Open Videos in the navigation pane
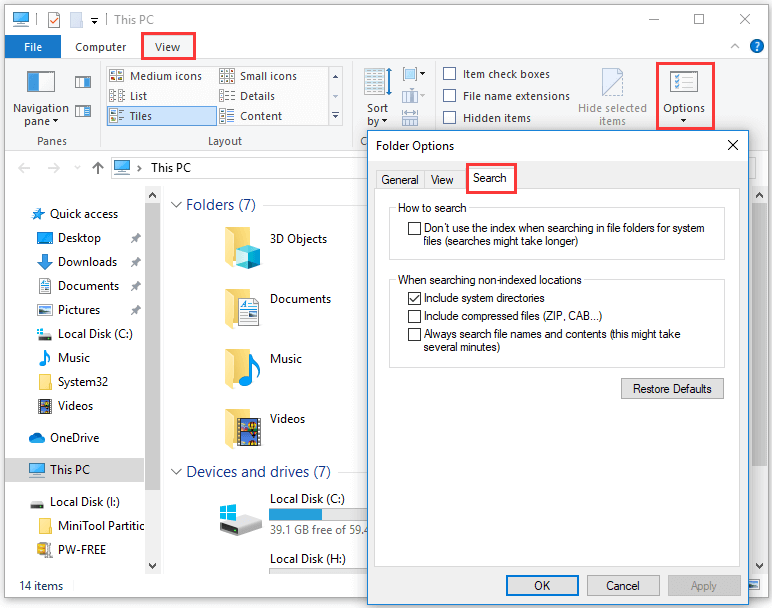The height and width of the screenshot is (608, 772). click(65, 406)
